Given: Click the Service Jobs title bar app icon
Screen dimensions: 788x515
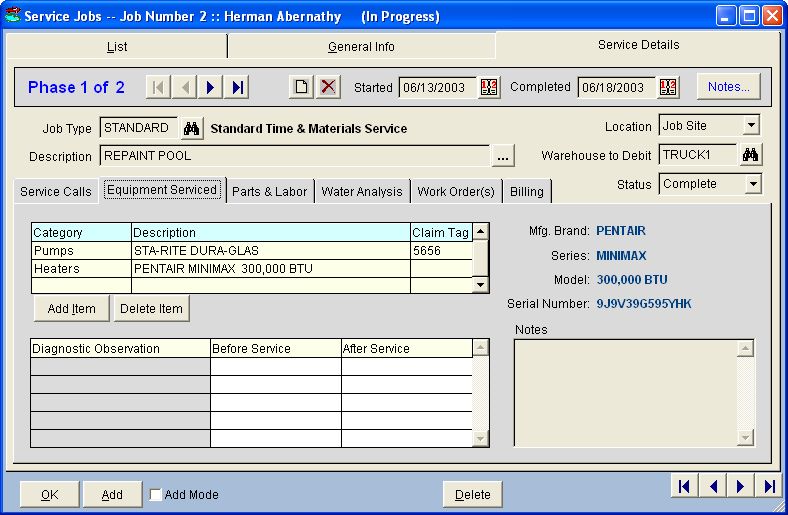Looking at the screenshot, I should pos(13,16).
